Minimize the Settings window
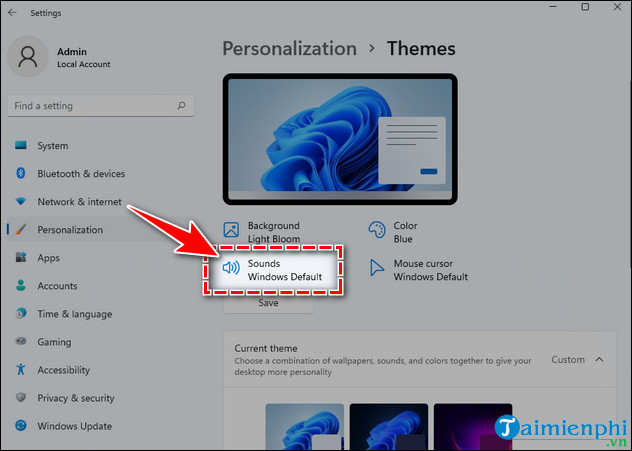Screen dimensions: 632x451 click(x=553, y=7)
